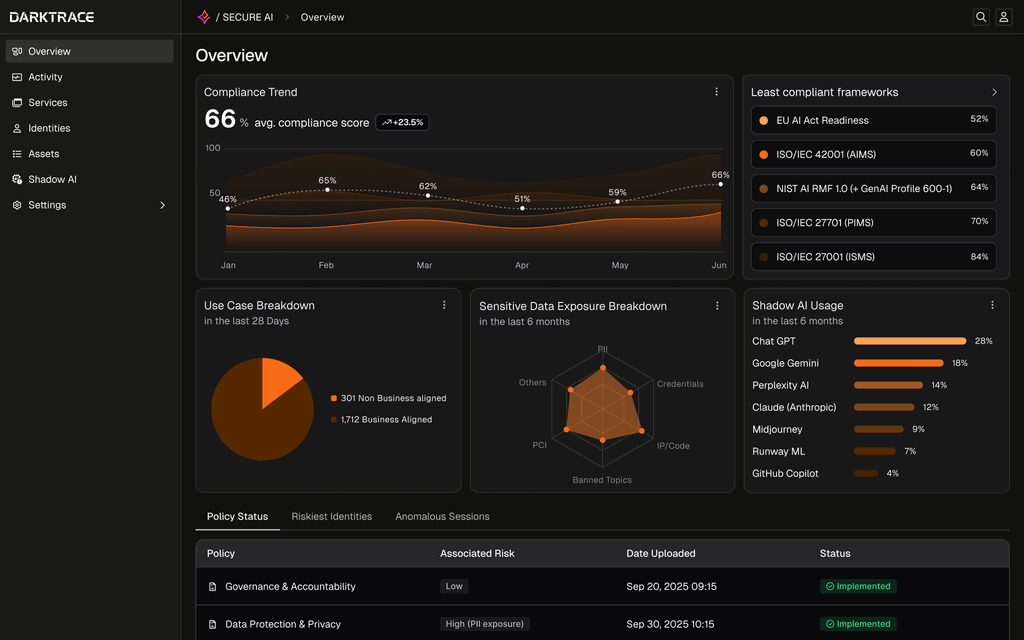Click the Associated Risk column header

point(477,553)
